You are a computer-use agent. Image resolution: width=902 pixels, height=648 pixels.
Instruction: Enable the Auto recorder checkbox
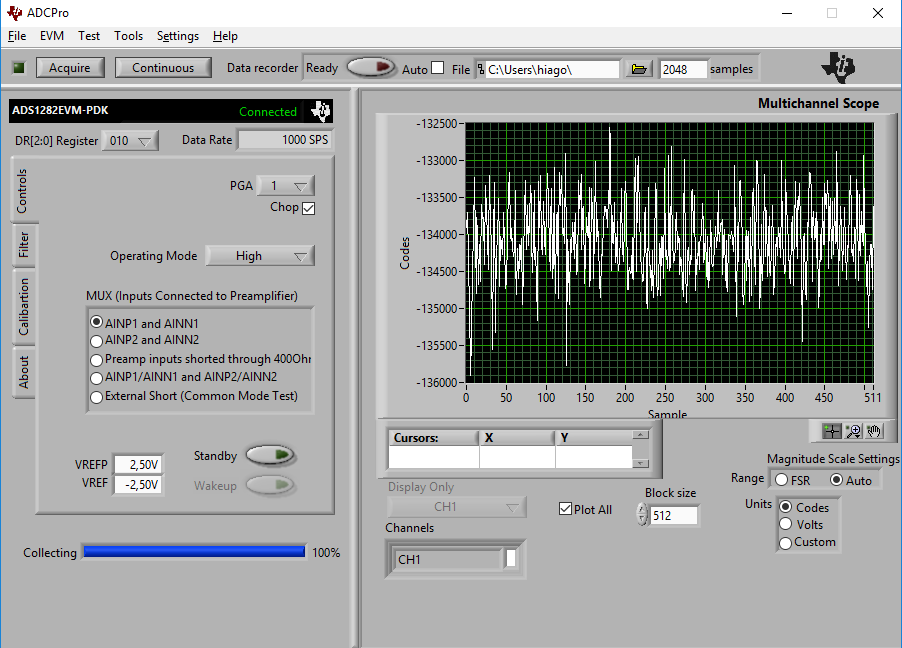[x=437, y=68]
